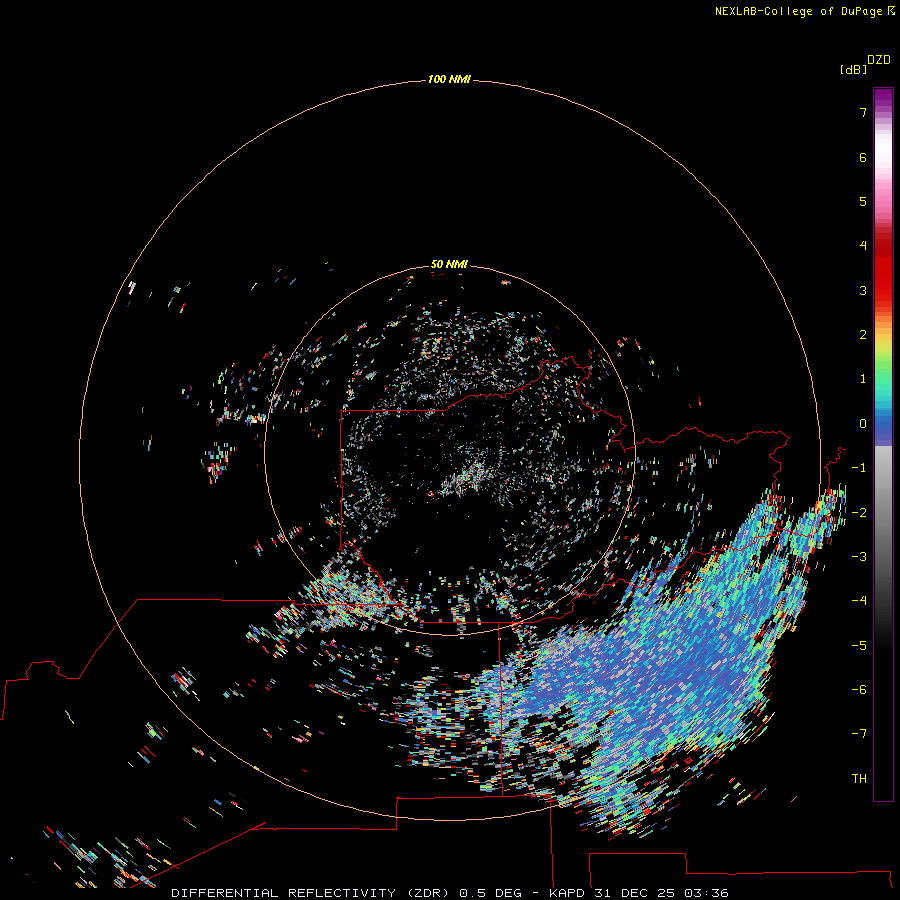Click the 6 value on color scale
The width and height of the screenshot is (900, 900).
[x=863, y=157]
